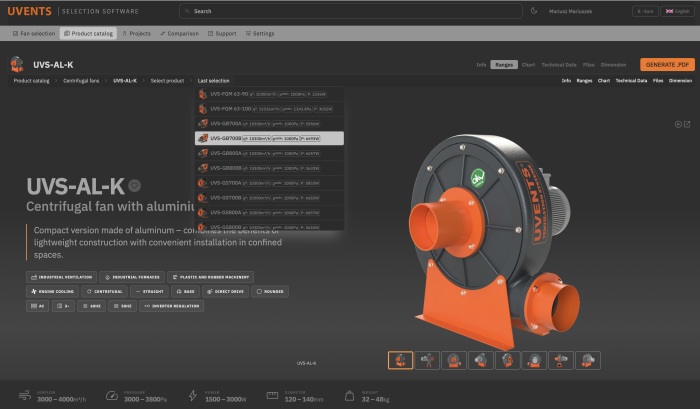Click the play animation icon above fan image
The height and width of the screenshot is (409, 700).
click(678, 124)
